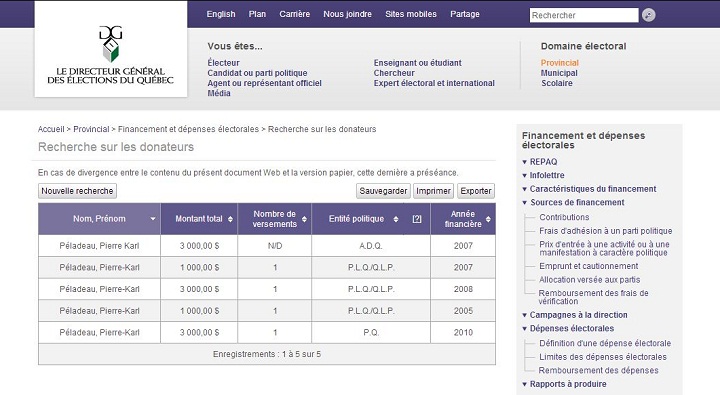This screenshot has width=720, height=395.
Task: Click the N/D versements cell
Action: (x=275, y=246)
